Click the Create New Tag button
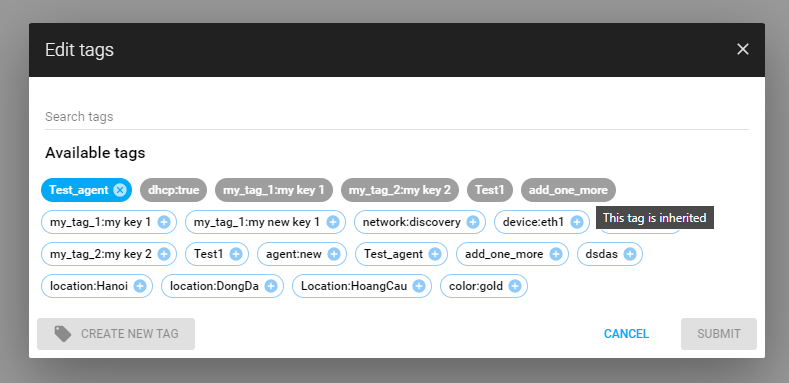This screenshot has width=789, height=383. click(x=116, y=334)
